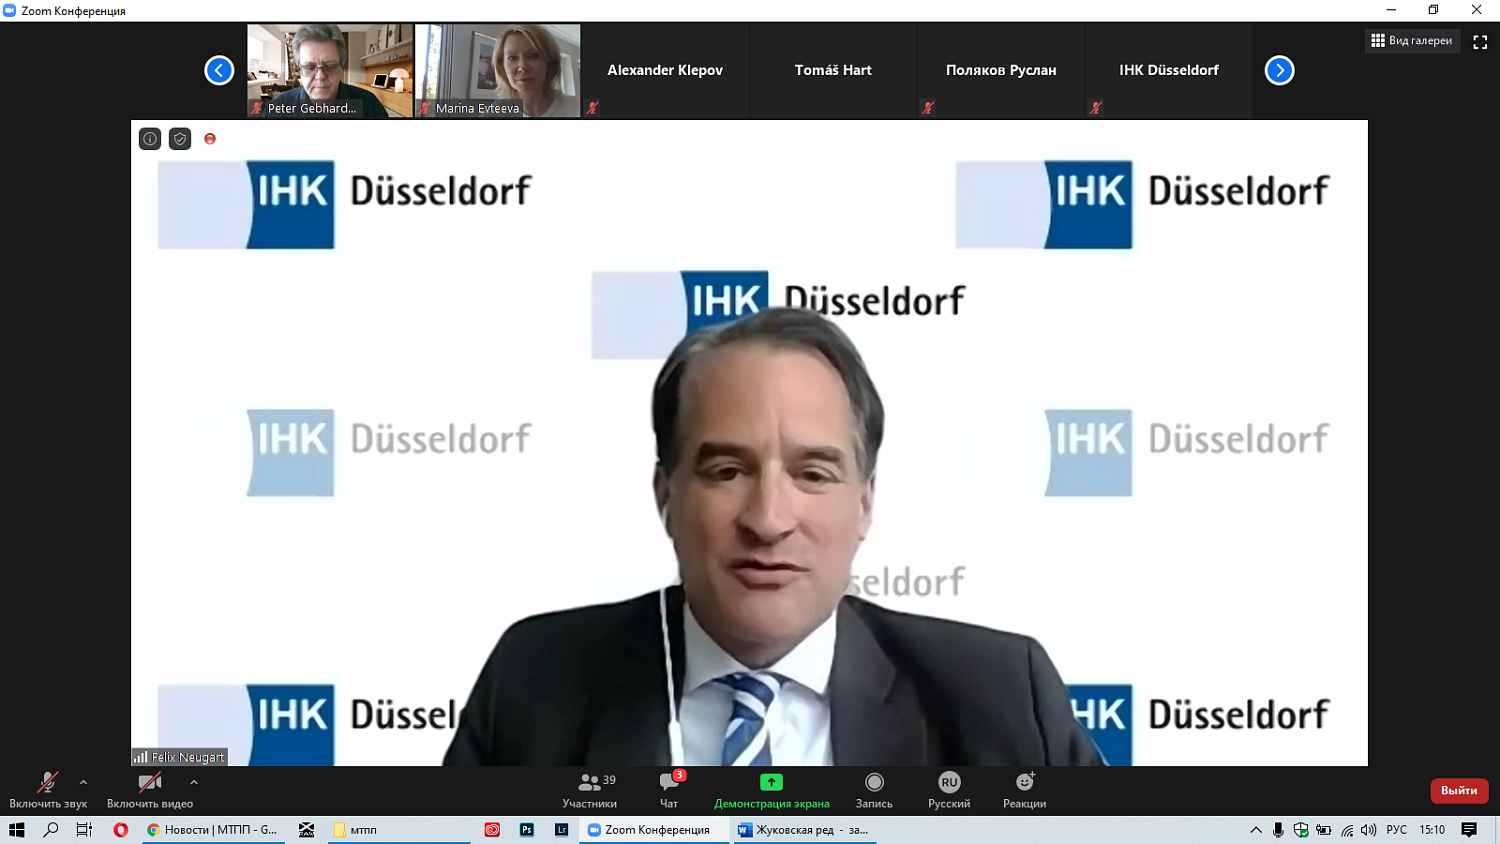Viewport: 1500px width, 844px height.
Task: Show previous participants with the left arrow
Action: point(219,70)
